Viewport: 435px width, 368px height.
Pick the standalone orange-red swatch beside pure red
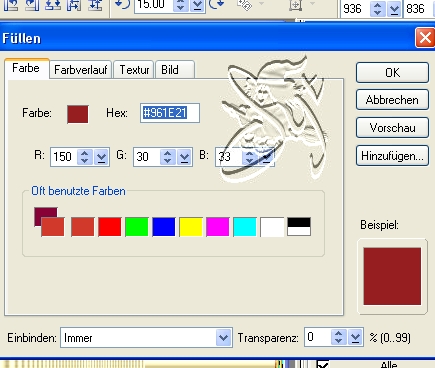[83, 227]
